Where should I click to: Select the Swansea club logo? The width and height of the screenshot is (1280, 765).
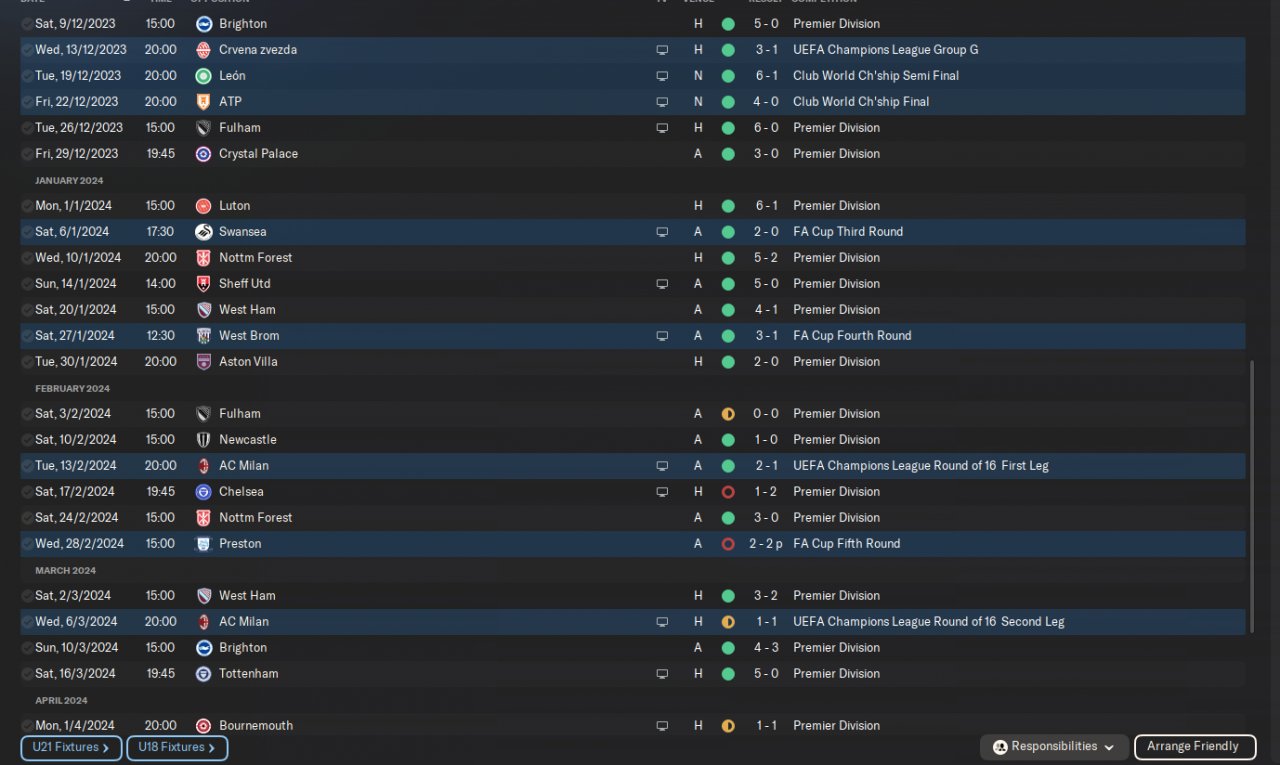(x=204, y=232)
